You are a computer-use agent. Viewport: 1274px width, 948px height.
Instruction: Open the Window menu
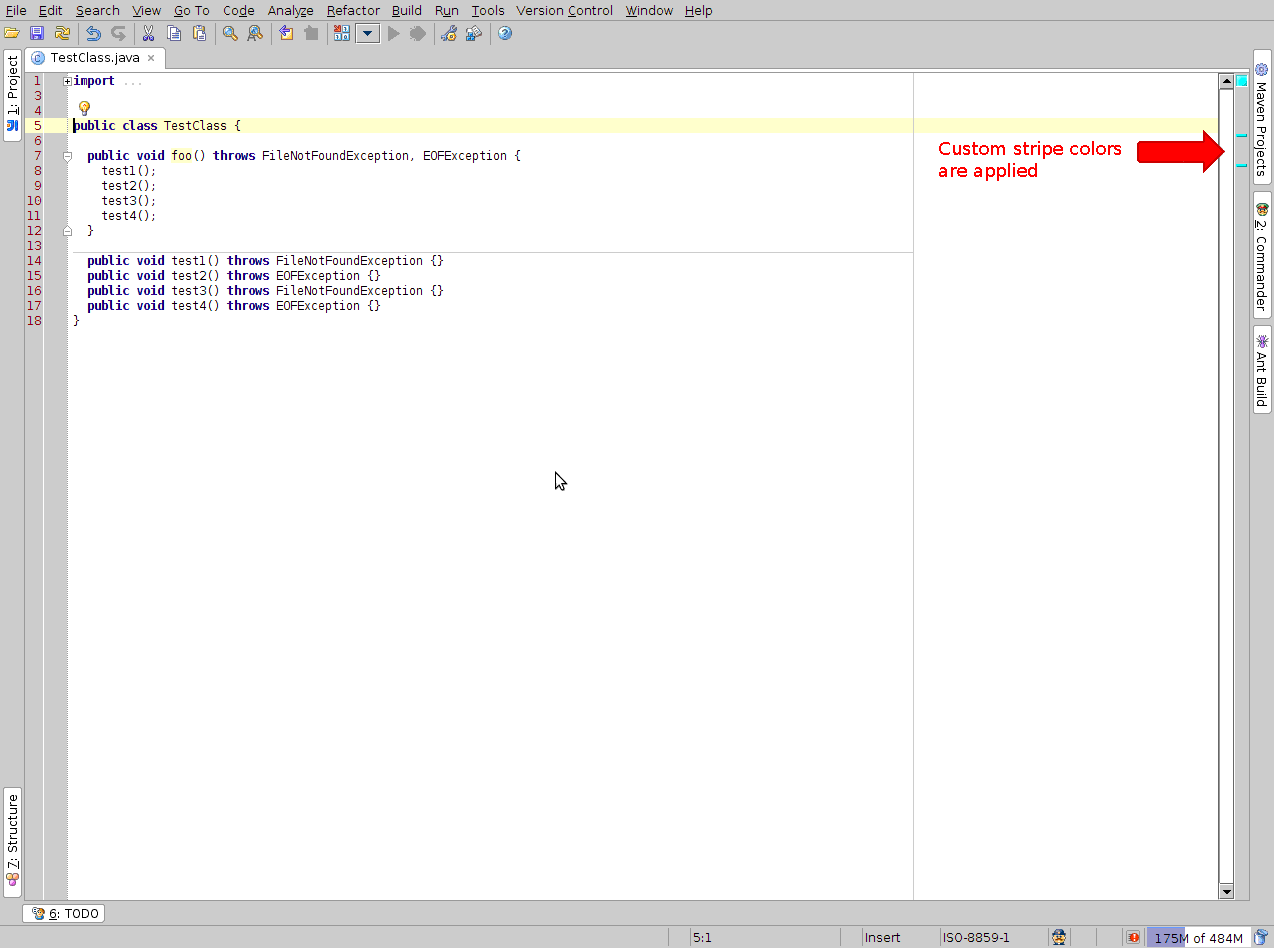coord(649,10)
